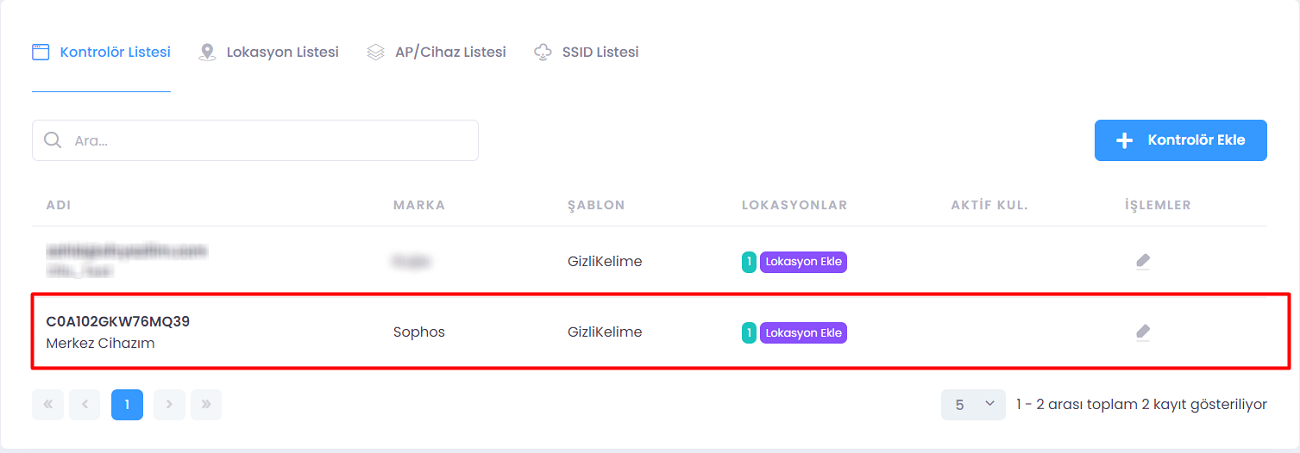Click the edit pencil icon for Merkez Cihazım

[x=1143, y=332]
